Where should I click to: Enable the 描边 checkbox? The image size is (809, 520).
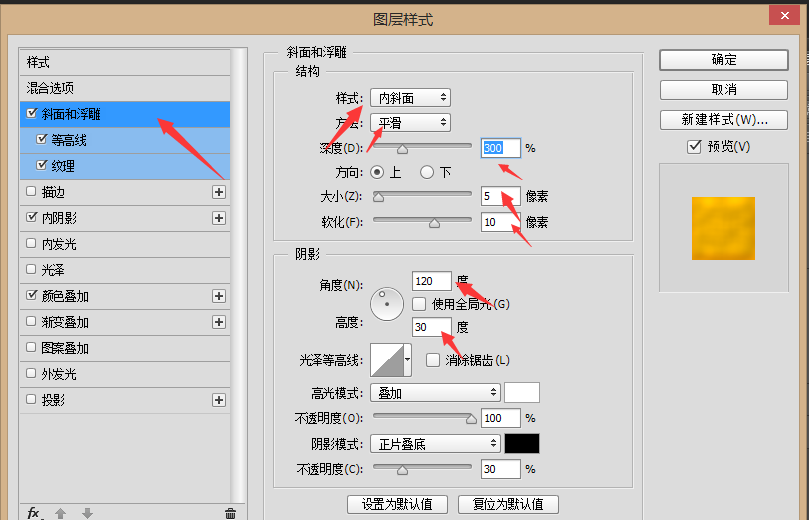[x=31, y=191]
